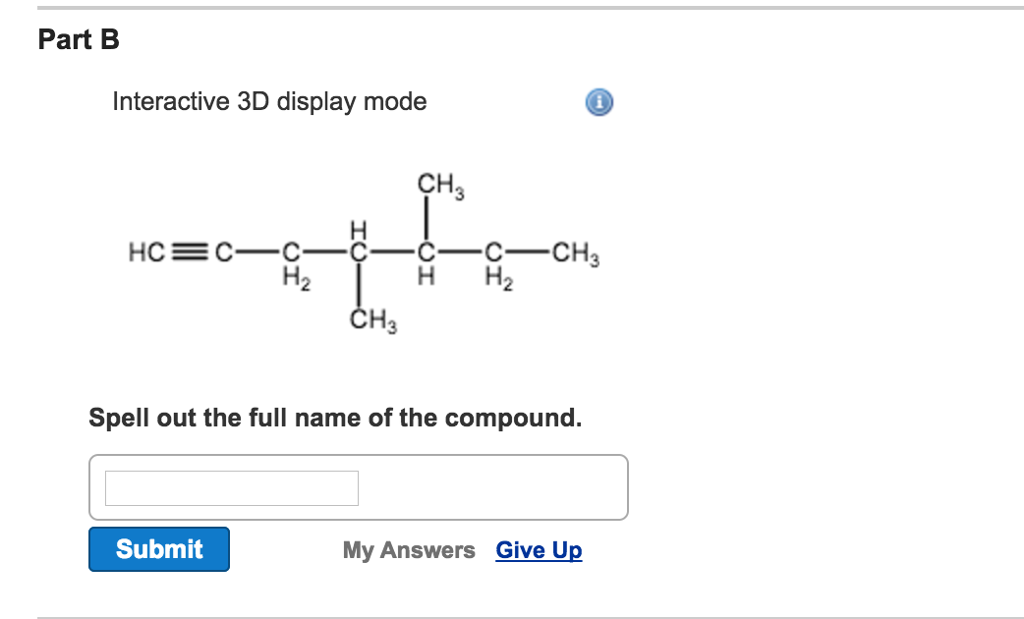Click the Submit button
1024x619 pixels.
(158, 548)
